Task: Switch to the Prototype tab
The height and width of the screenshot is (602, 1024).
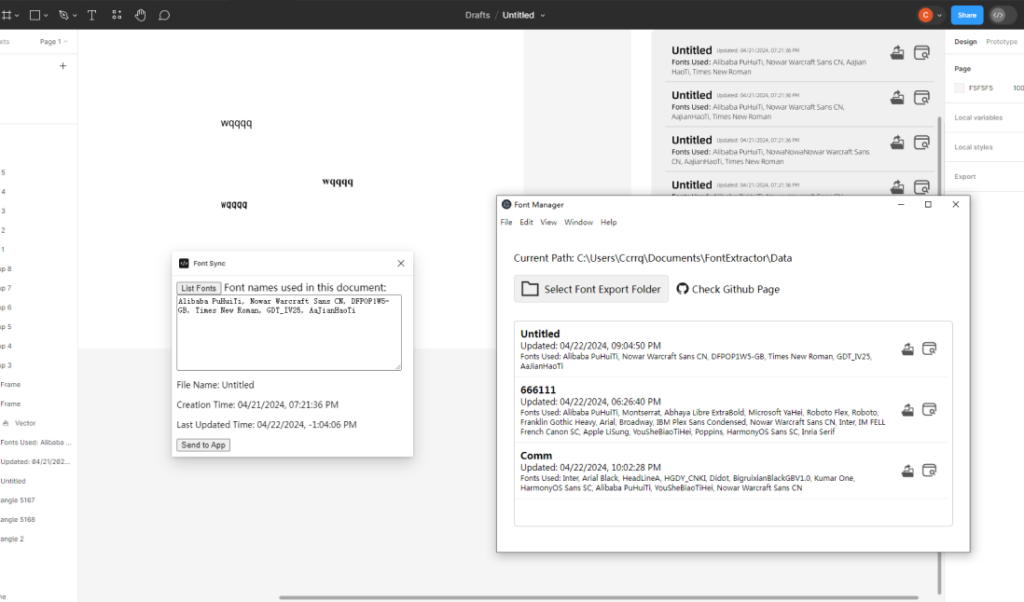Action: 1001,42
